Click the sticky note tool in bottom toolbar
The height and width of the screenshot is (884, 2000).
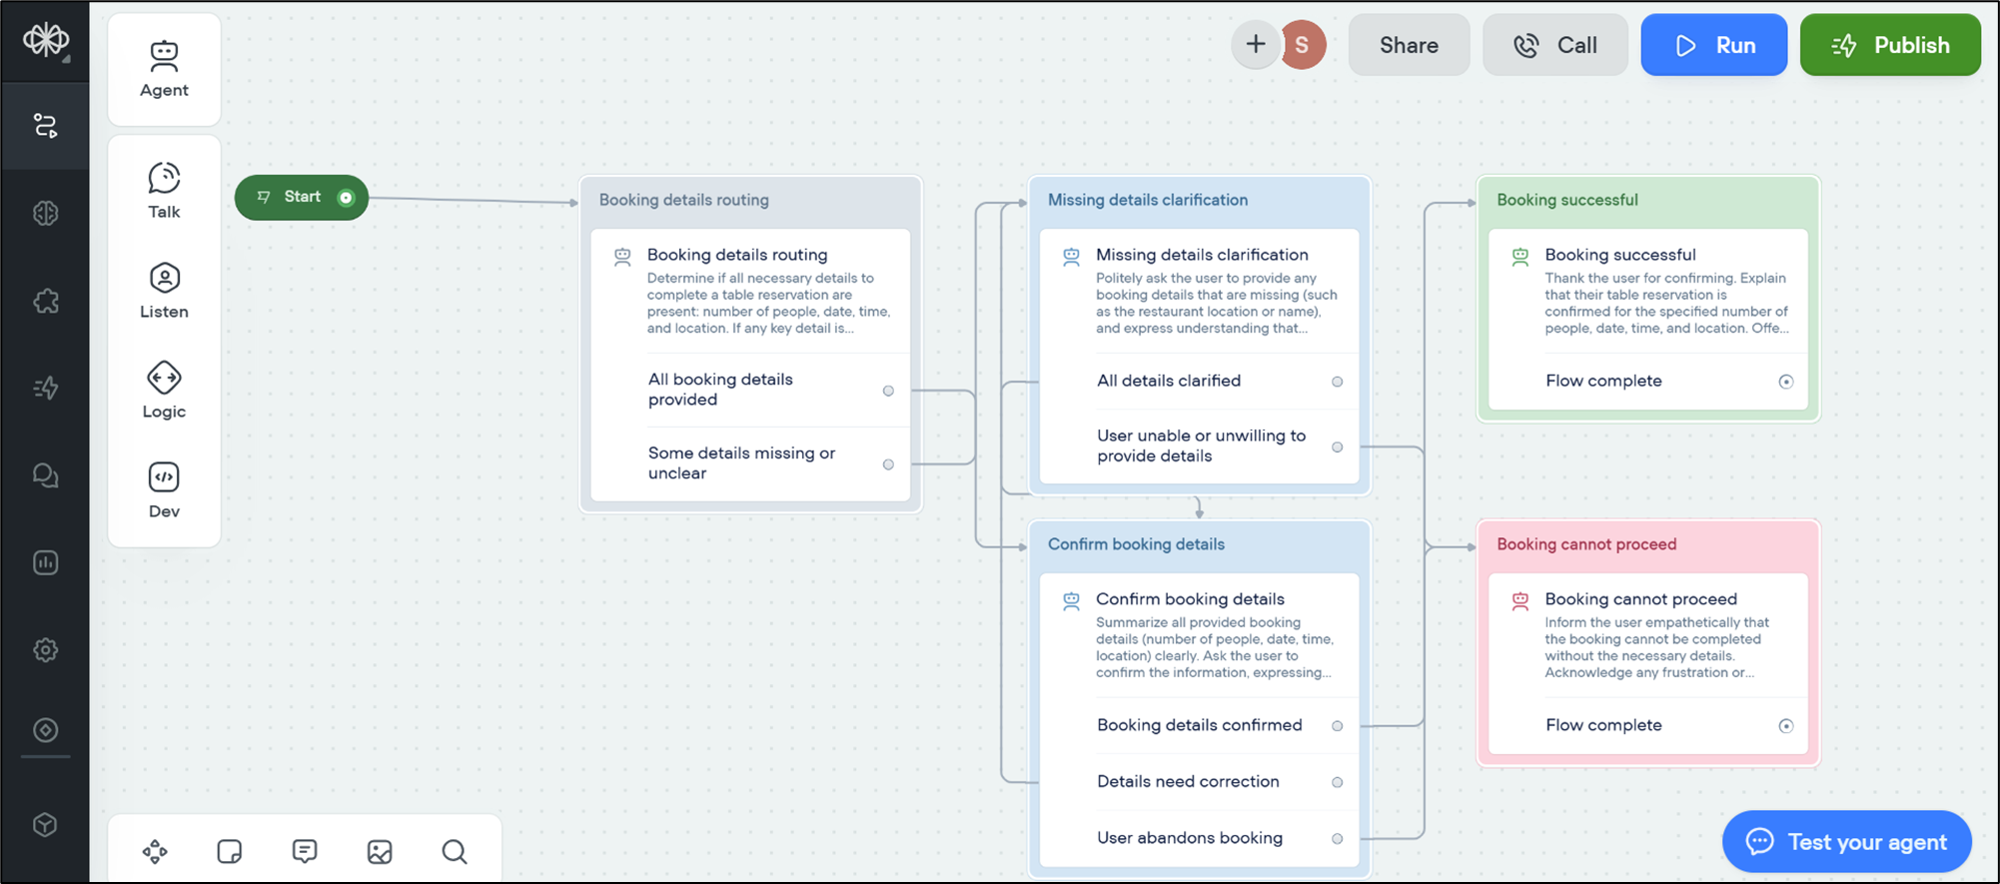click(230, 851)
